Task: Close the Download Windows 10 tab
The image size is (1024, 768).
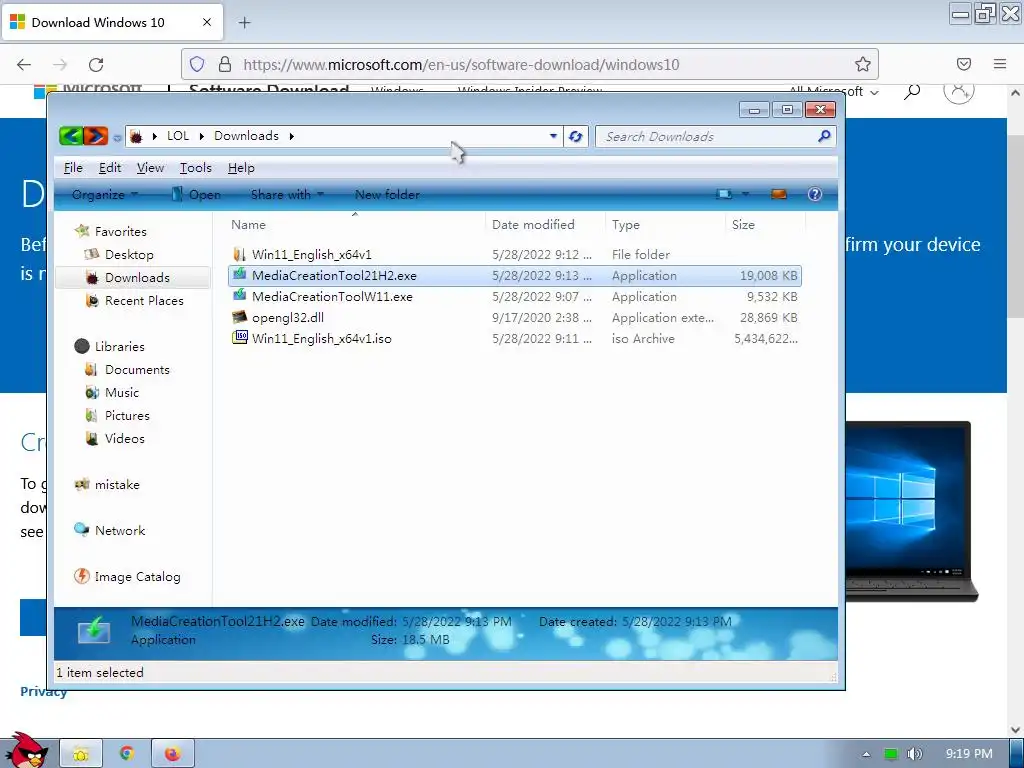Action: tap(207, 22)
